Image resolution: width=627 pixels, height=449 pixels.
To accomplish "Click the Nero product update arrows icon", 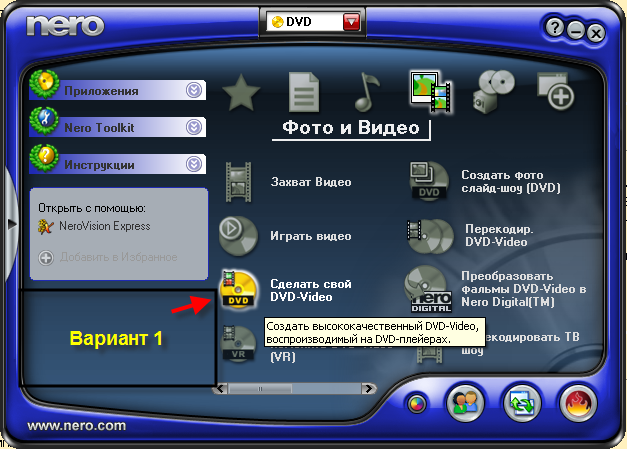I will coord(522,404).
